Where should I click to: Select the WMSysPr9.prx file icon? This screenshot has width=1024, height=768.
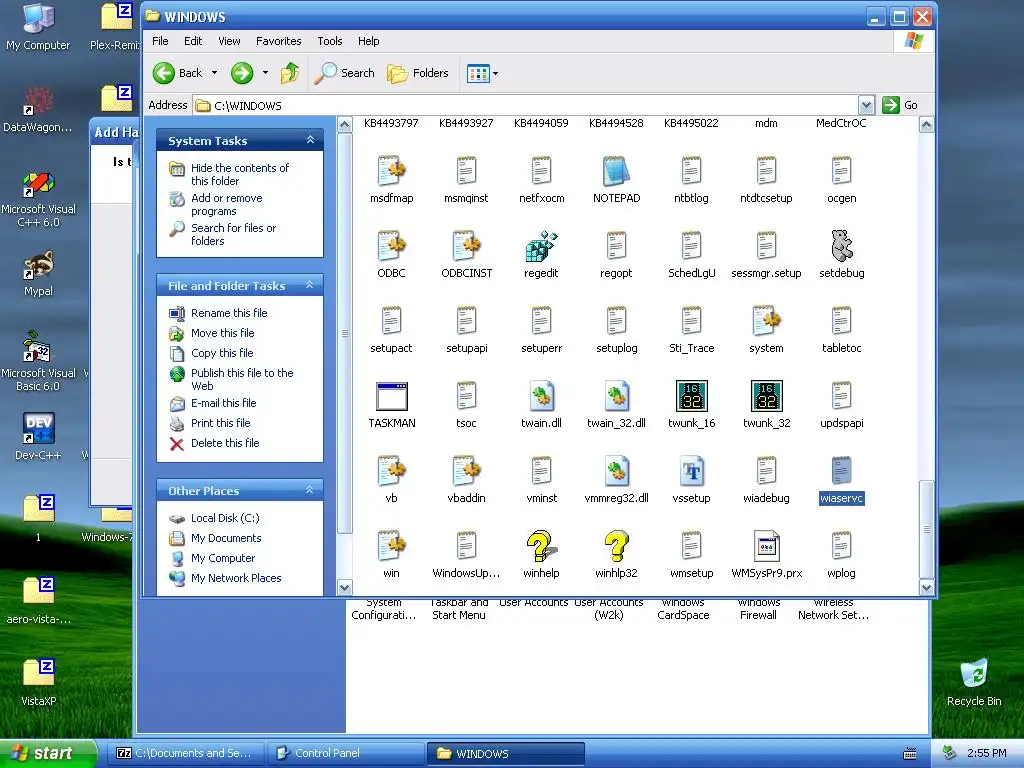click(766, 547)
